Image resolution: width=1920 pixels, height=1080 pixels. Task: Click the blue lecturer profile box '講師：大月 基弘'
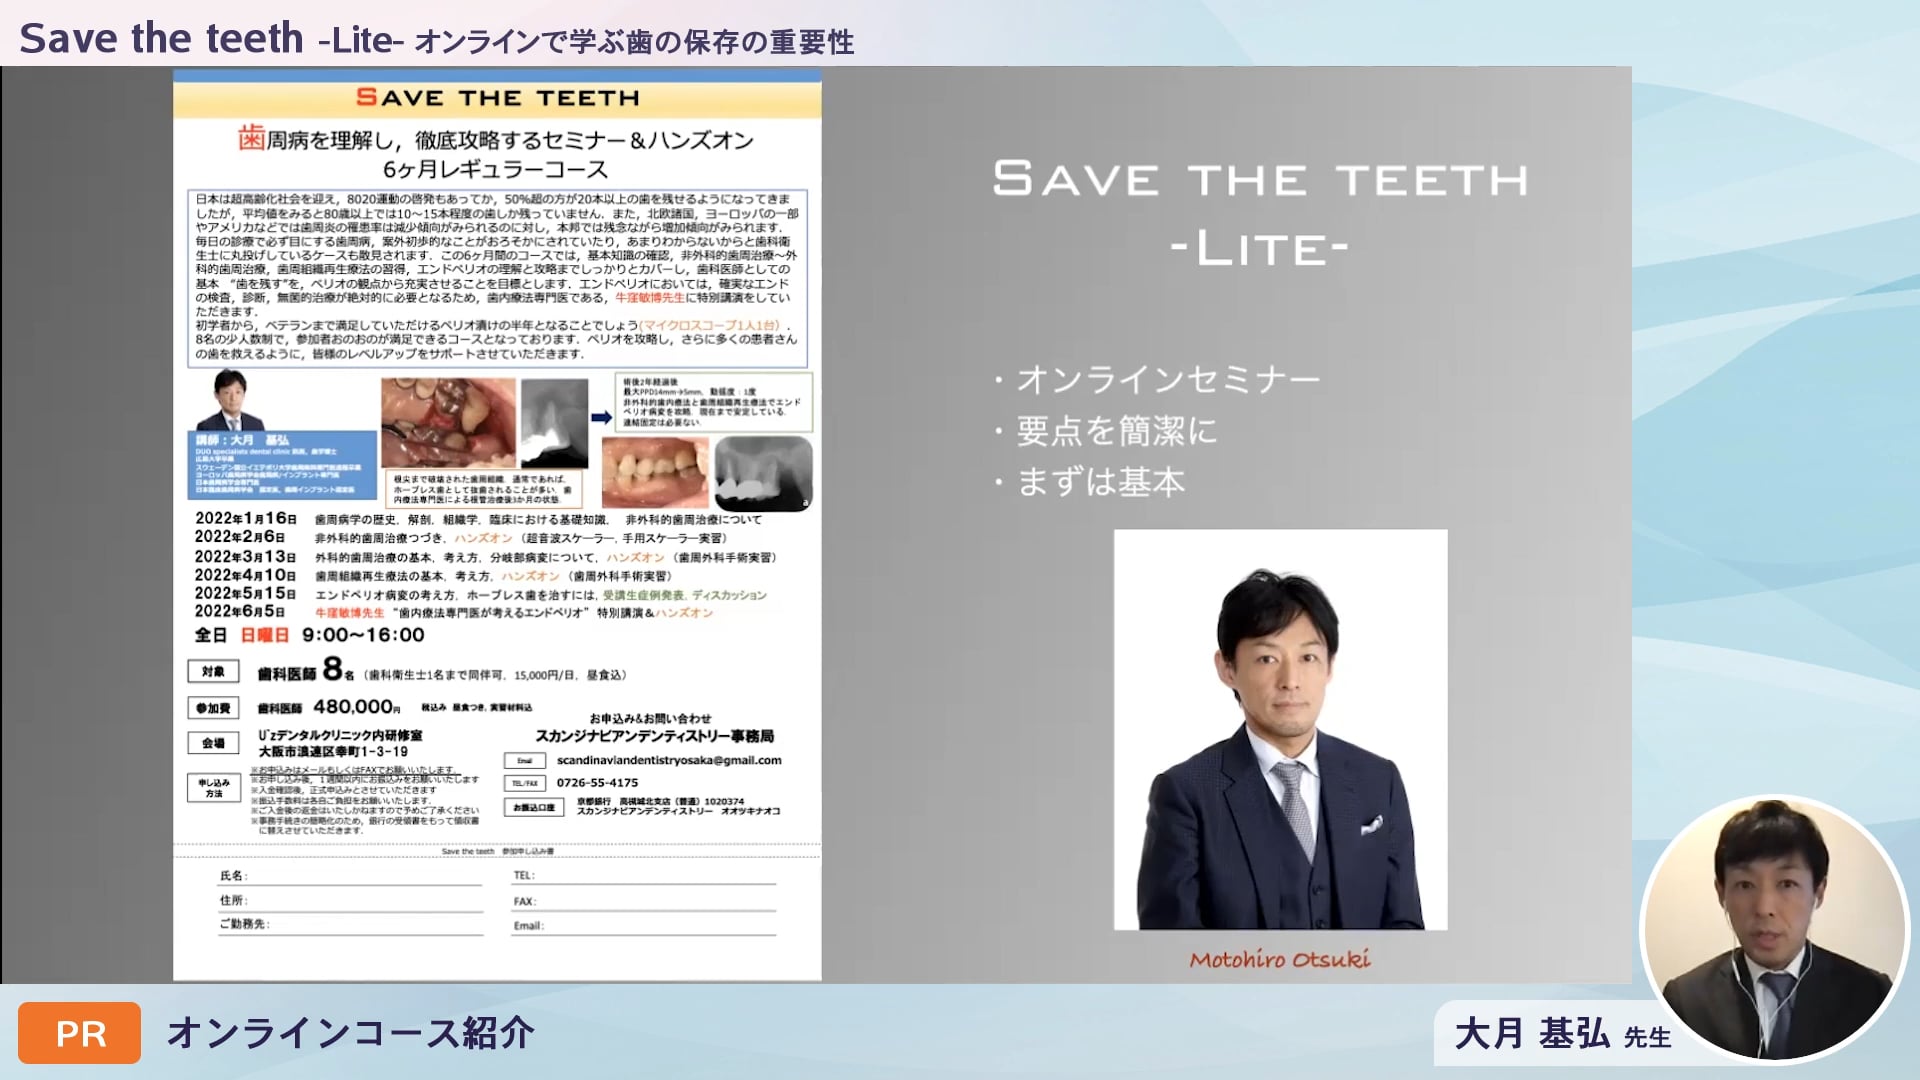(x=282, y=465)
